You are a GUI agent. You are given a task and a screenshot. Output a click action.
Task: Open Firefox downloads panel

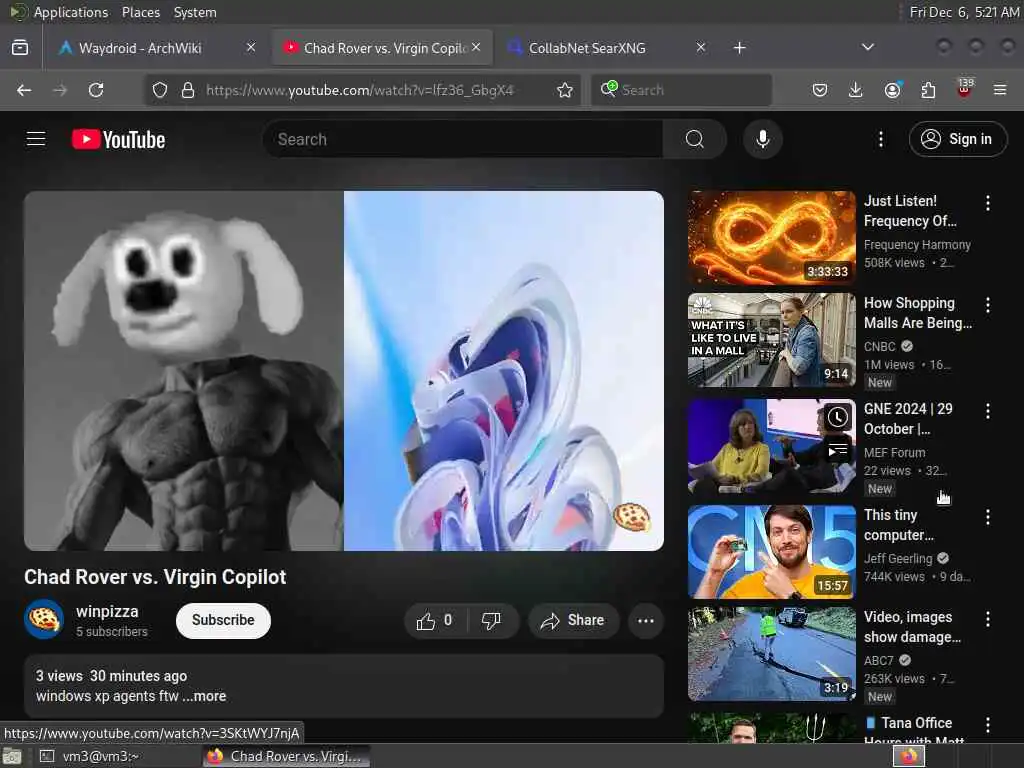click(x=856, y=90)
